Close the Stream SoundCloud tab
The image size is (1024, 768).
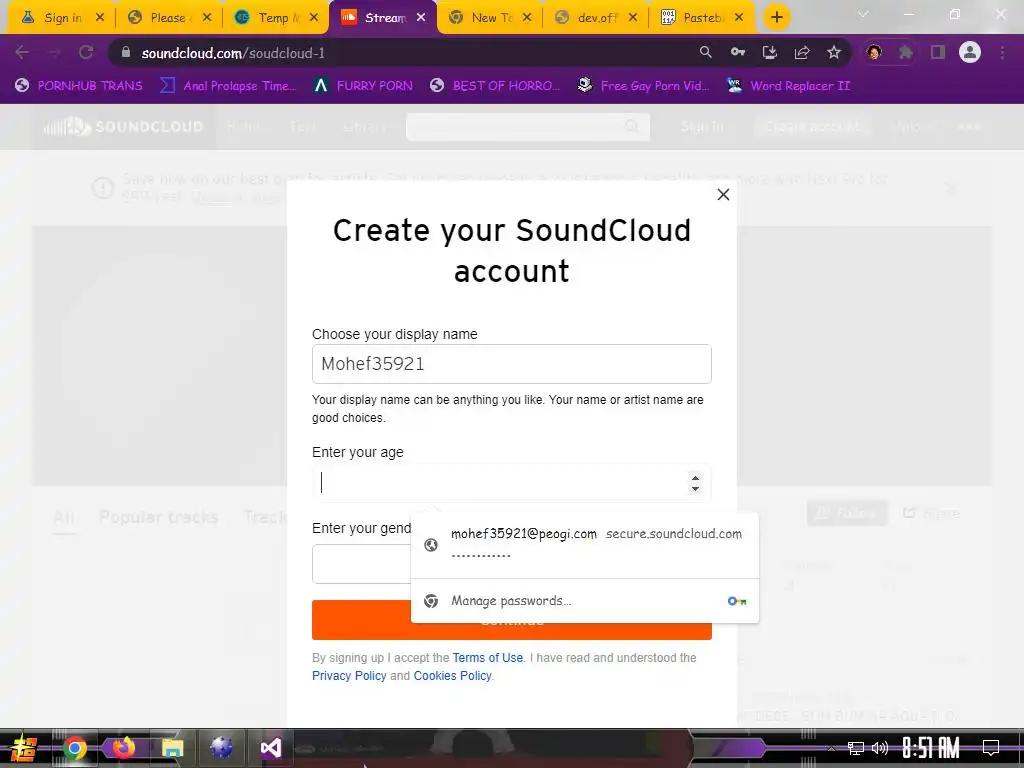click(421, 18)
